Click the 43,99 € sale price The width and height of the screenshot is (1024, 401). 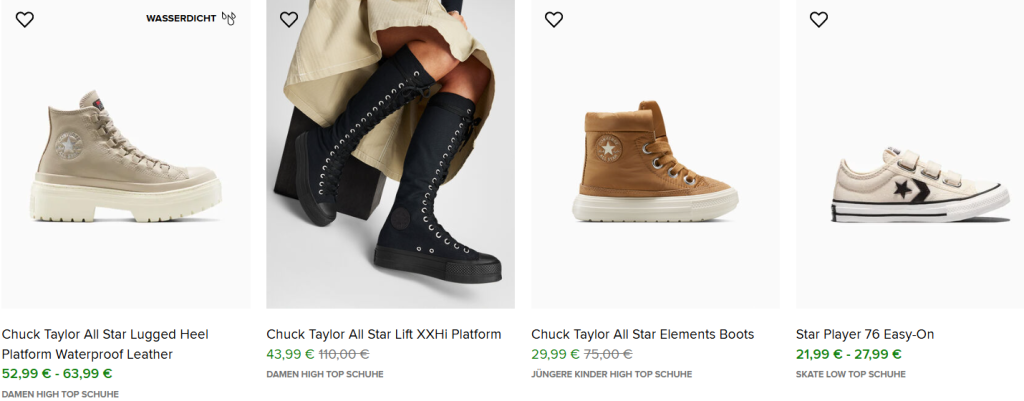pyautogui.click(x=290, y=354)
